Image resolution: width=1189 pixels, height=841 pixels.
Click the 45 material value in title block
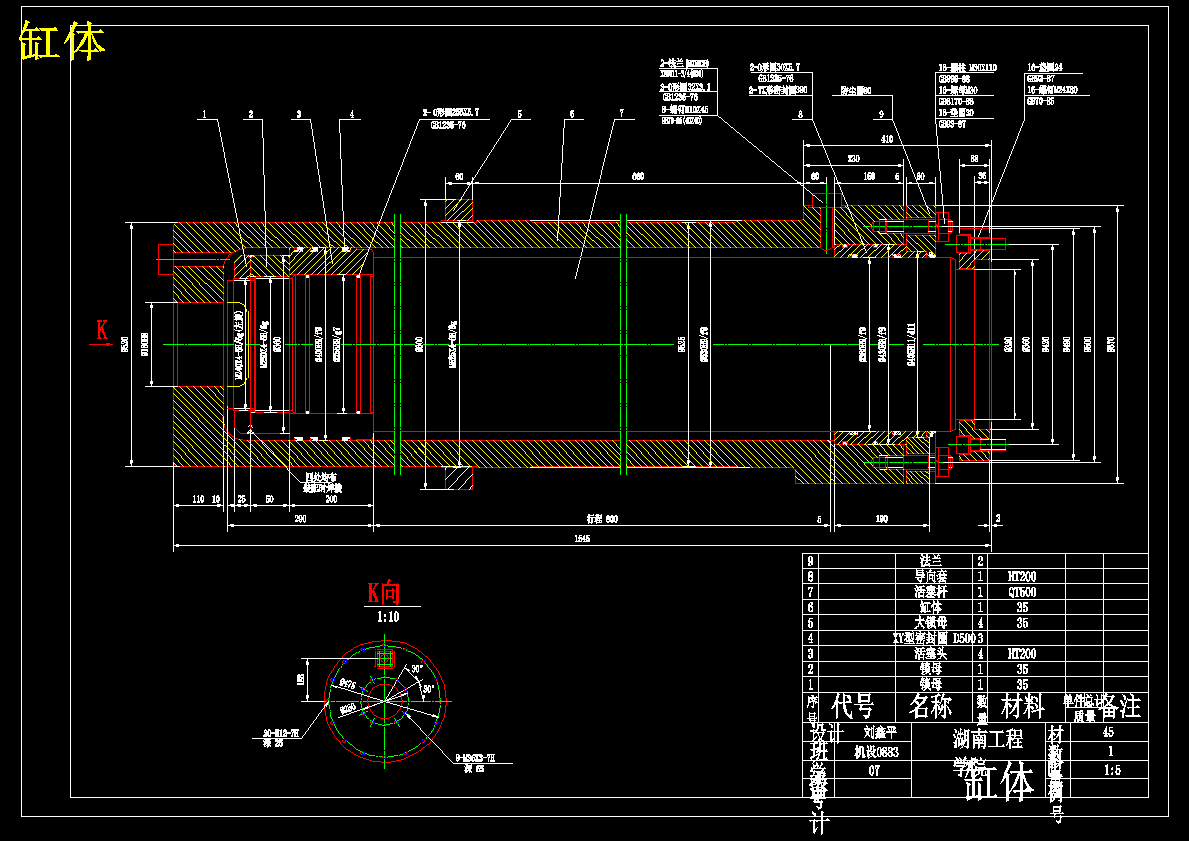pos(1108,733)
